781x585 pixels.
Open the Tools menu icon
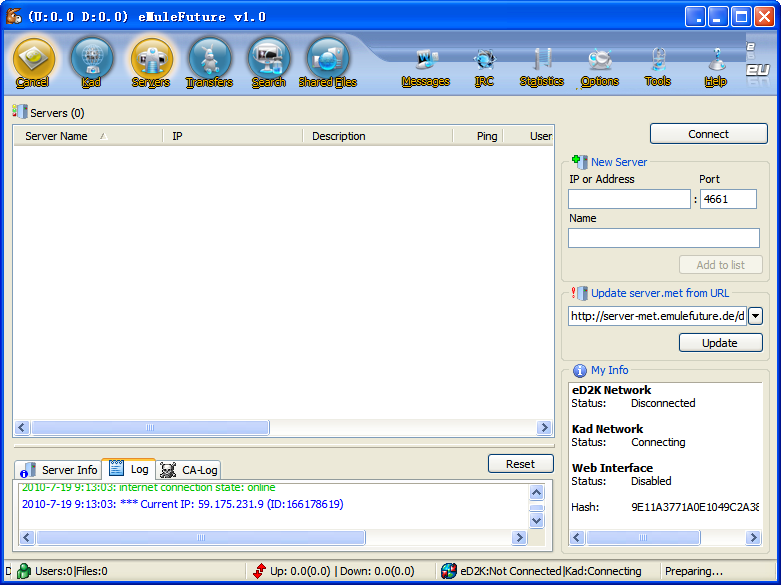pyautogui.click(x=658, y=68)
